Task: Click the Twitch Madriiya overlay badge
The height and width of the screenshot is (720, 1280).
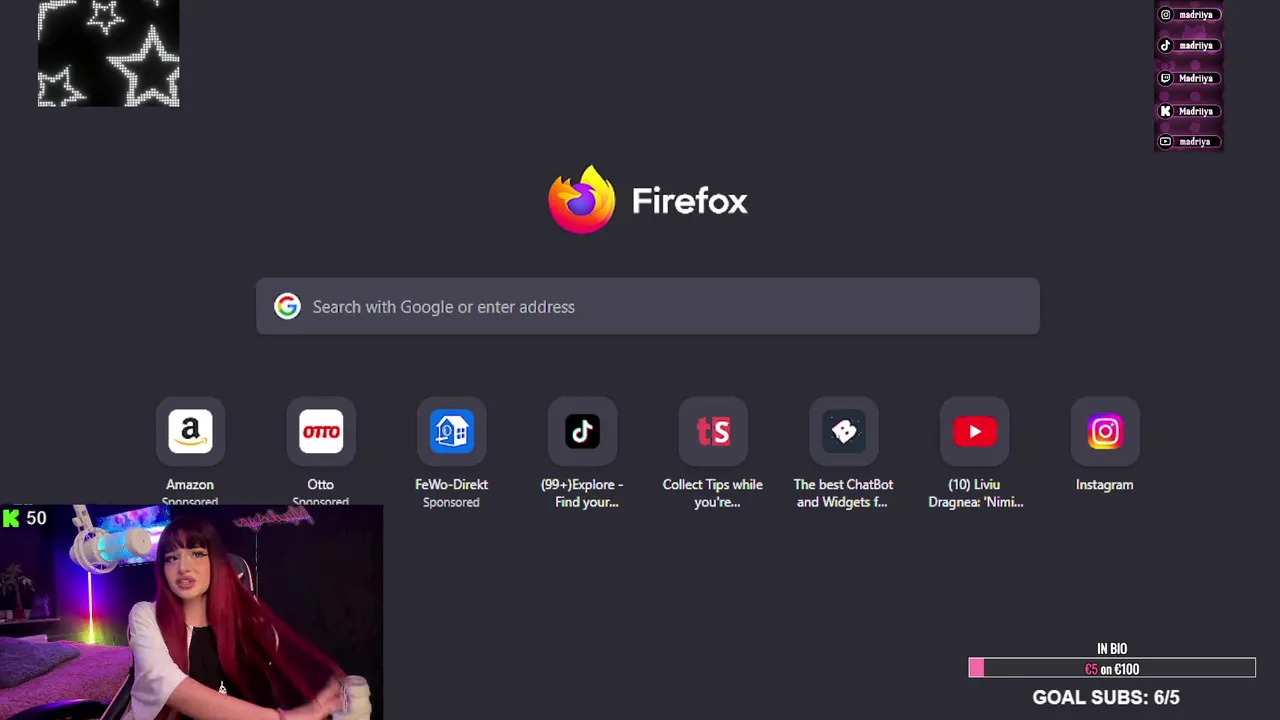Action: [x=1188, y=78]
